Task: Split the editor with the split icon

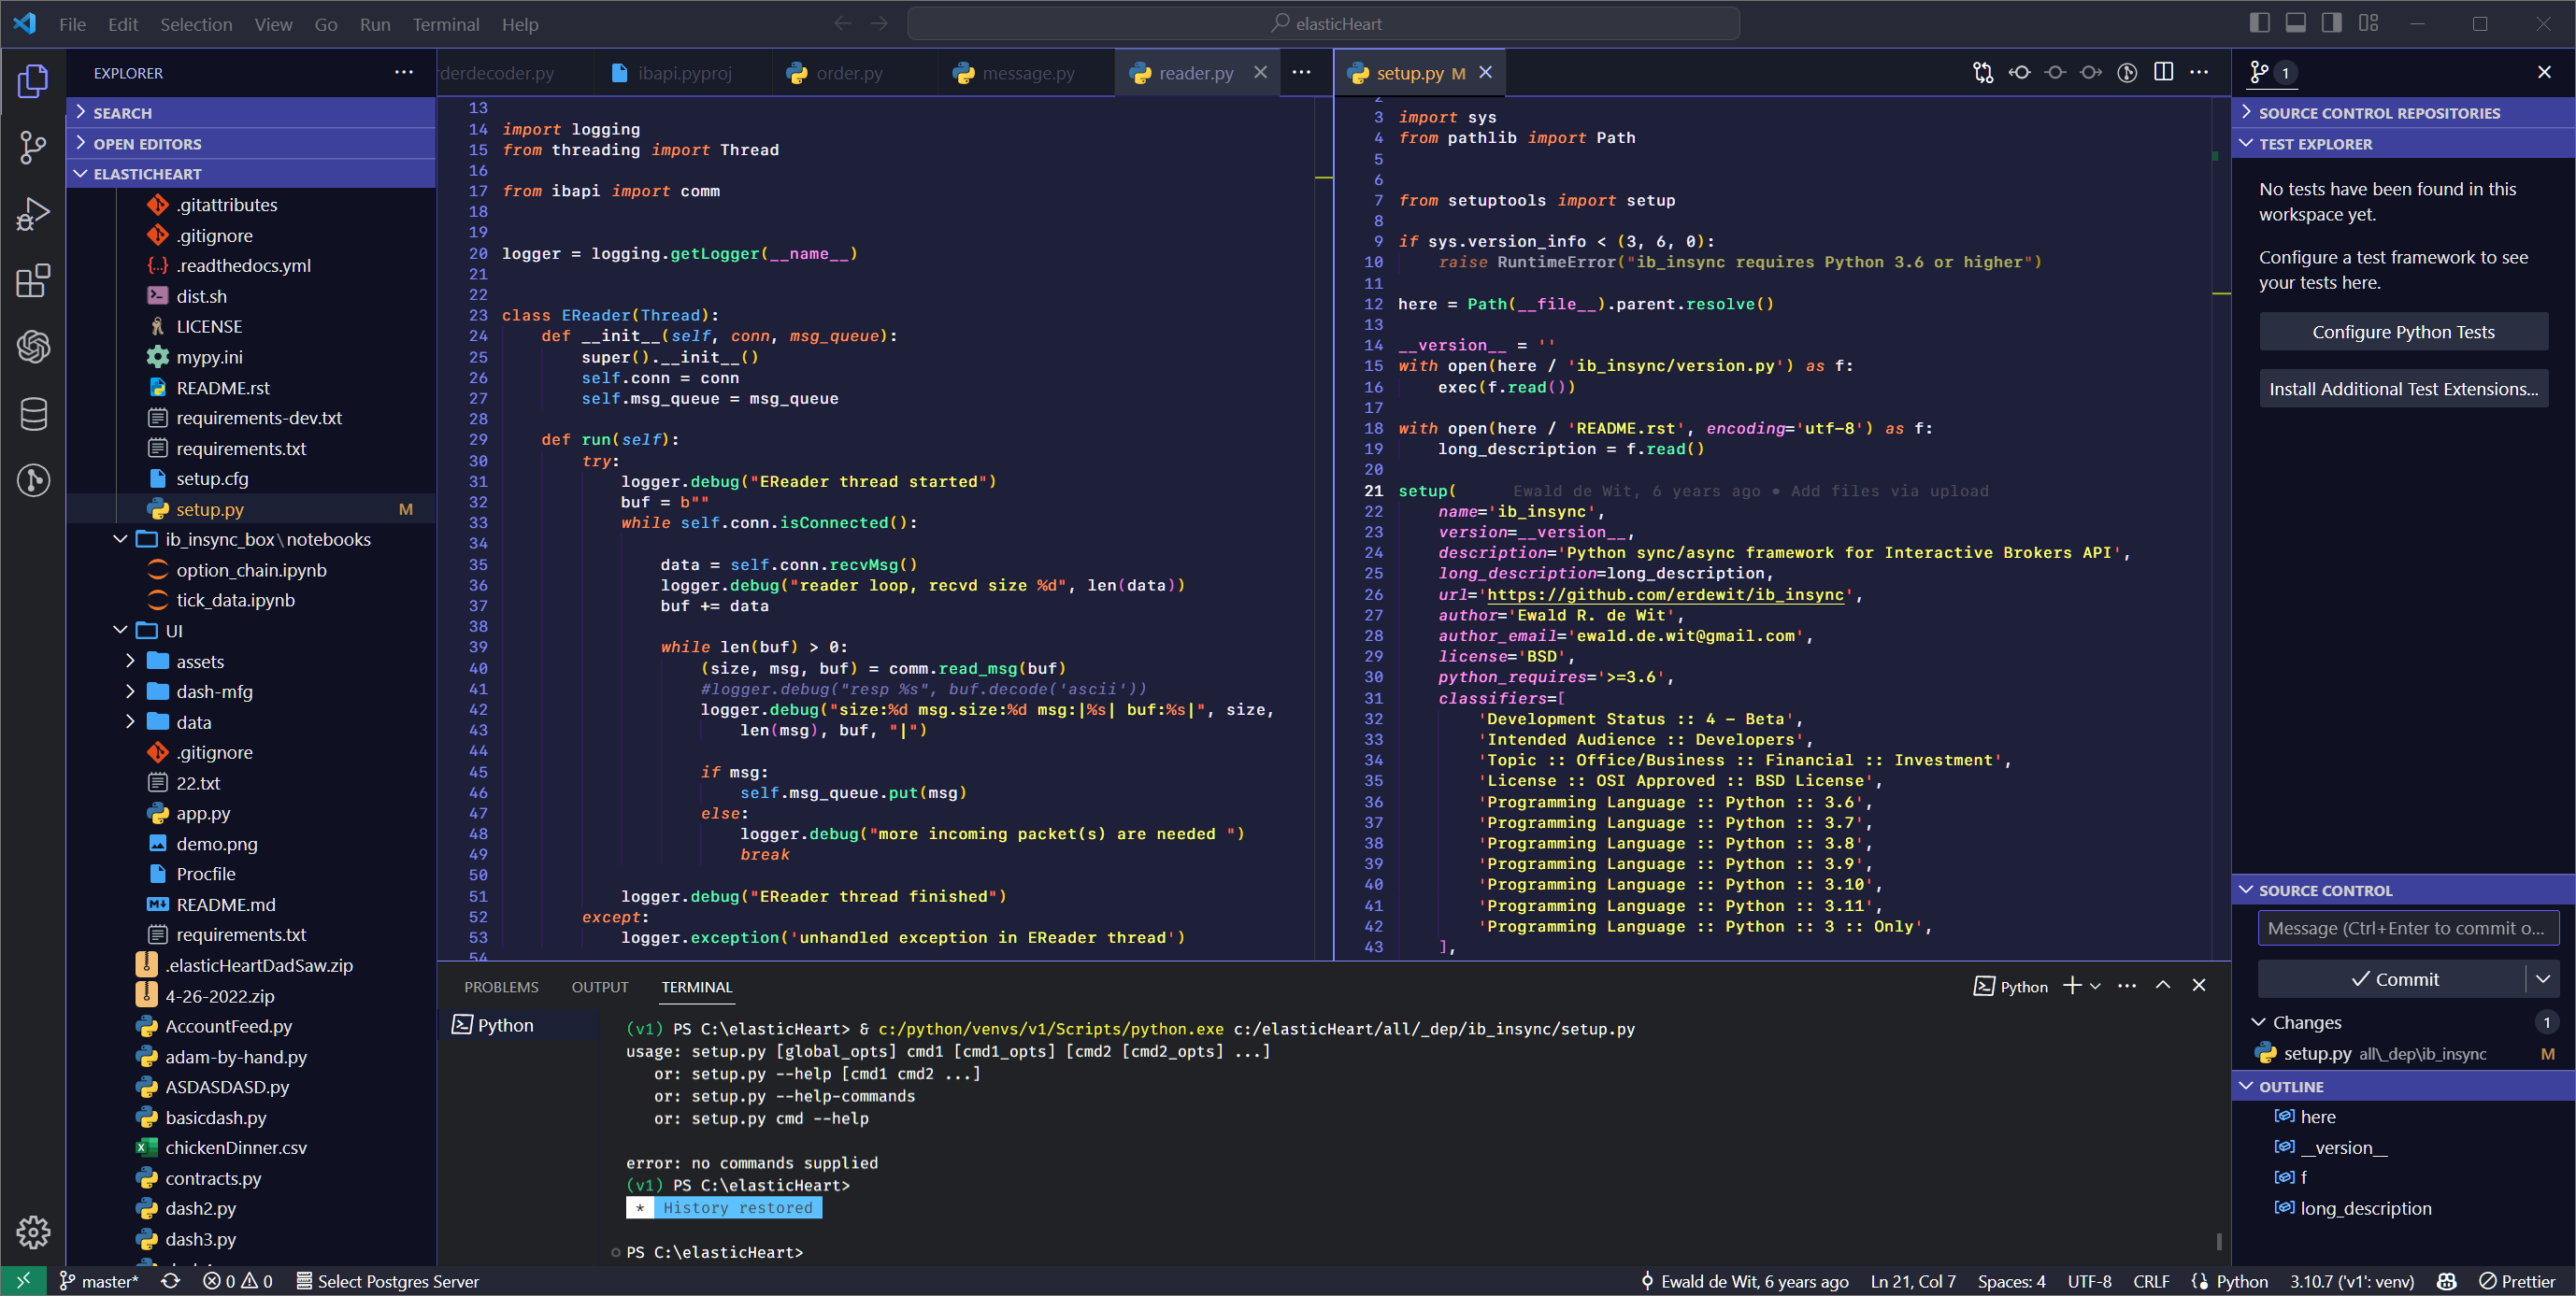Action: click(x=2165, y=72)
